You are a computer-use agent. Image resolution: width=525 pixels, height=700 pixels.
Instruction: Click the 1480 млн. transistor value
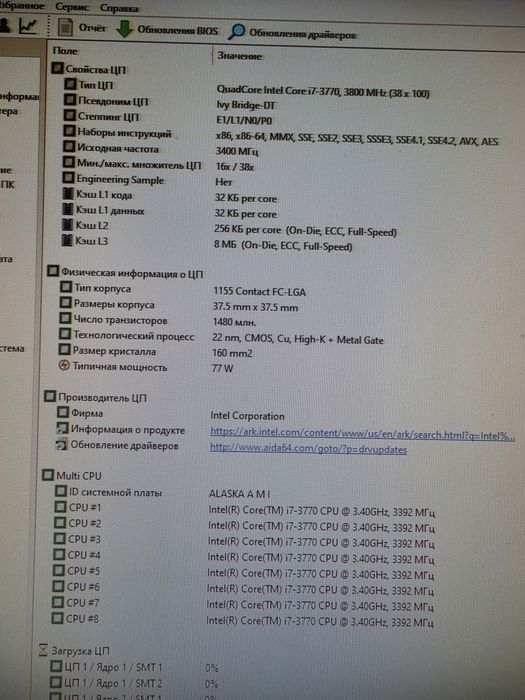point(234,322)
